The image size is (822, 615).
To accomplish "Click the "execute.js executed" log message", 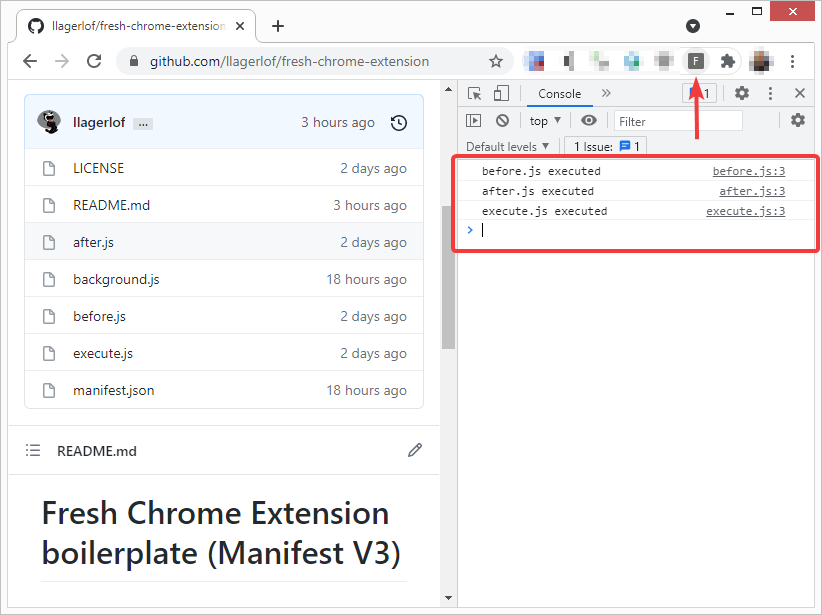I will [x=544, y=211].
